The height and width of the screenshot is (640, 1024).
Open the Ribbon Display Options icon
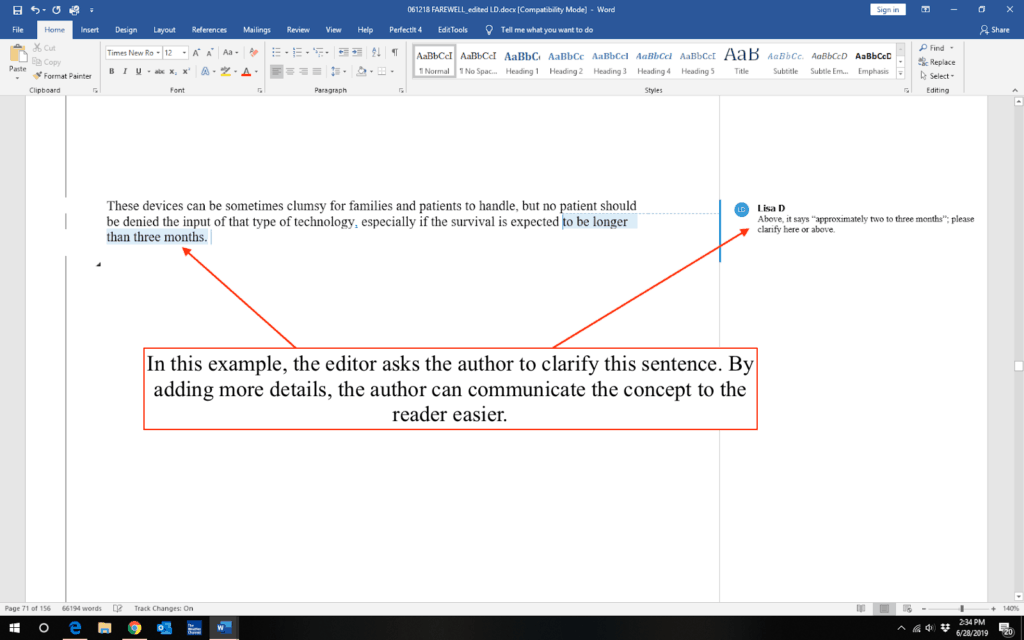925,10
